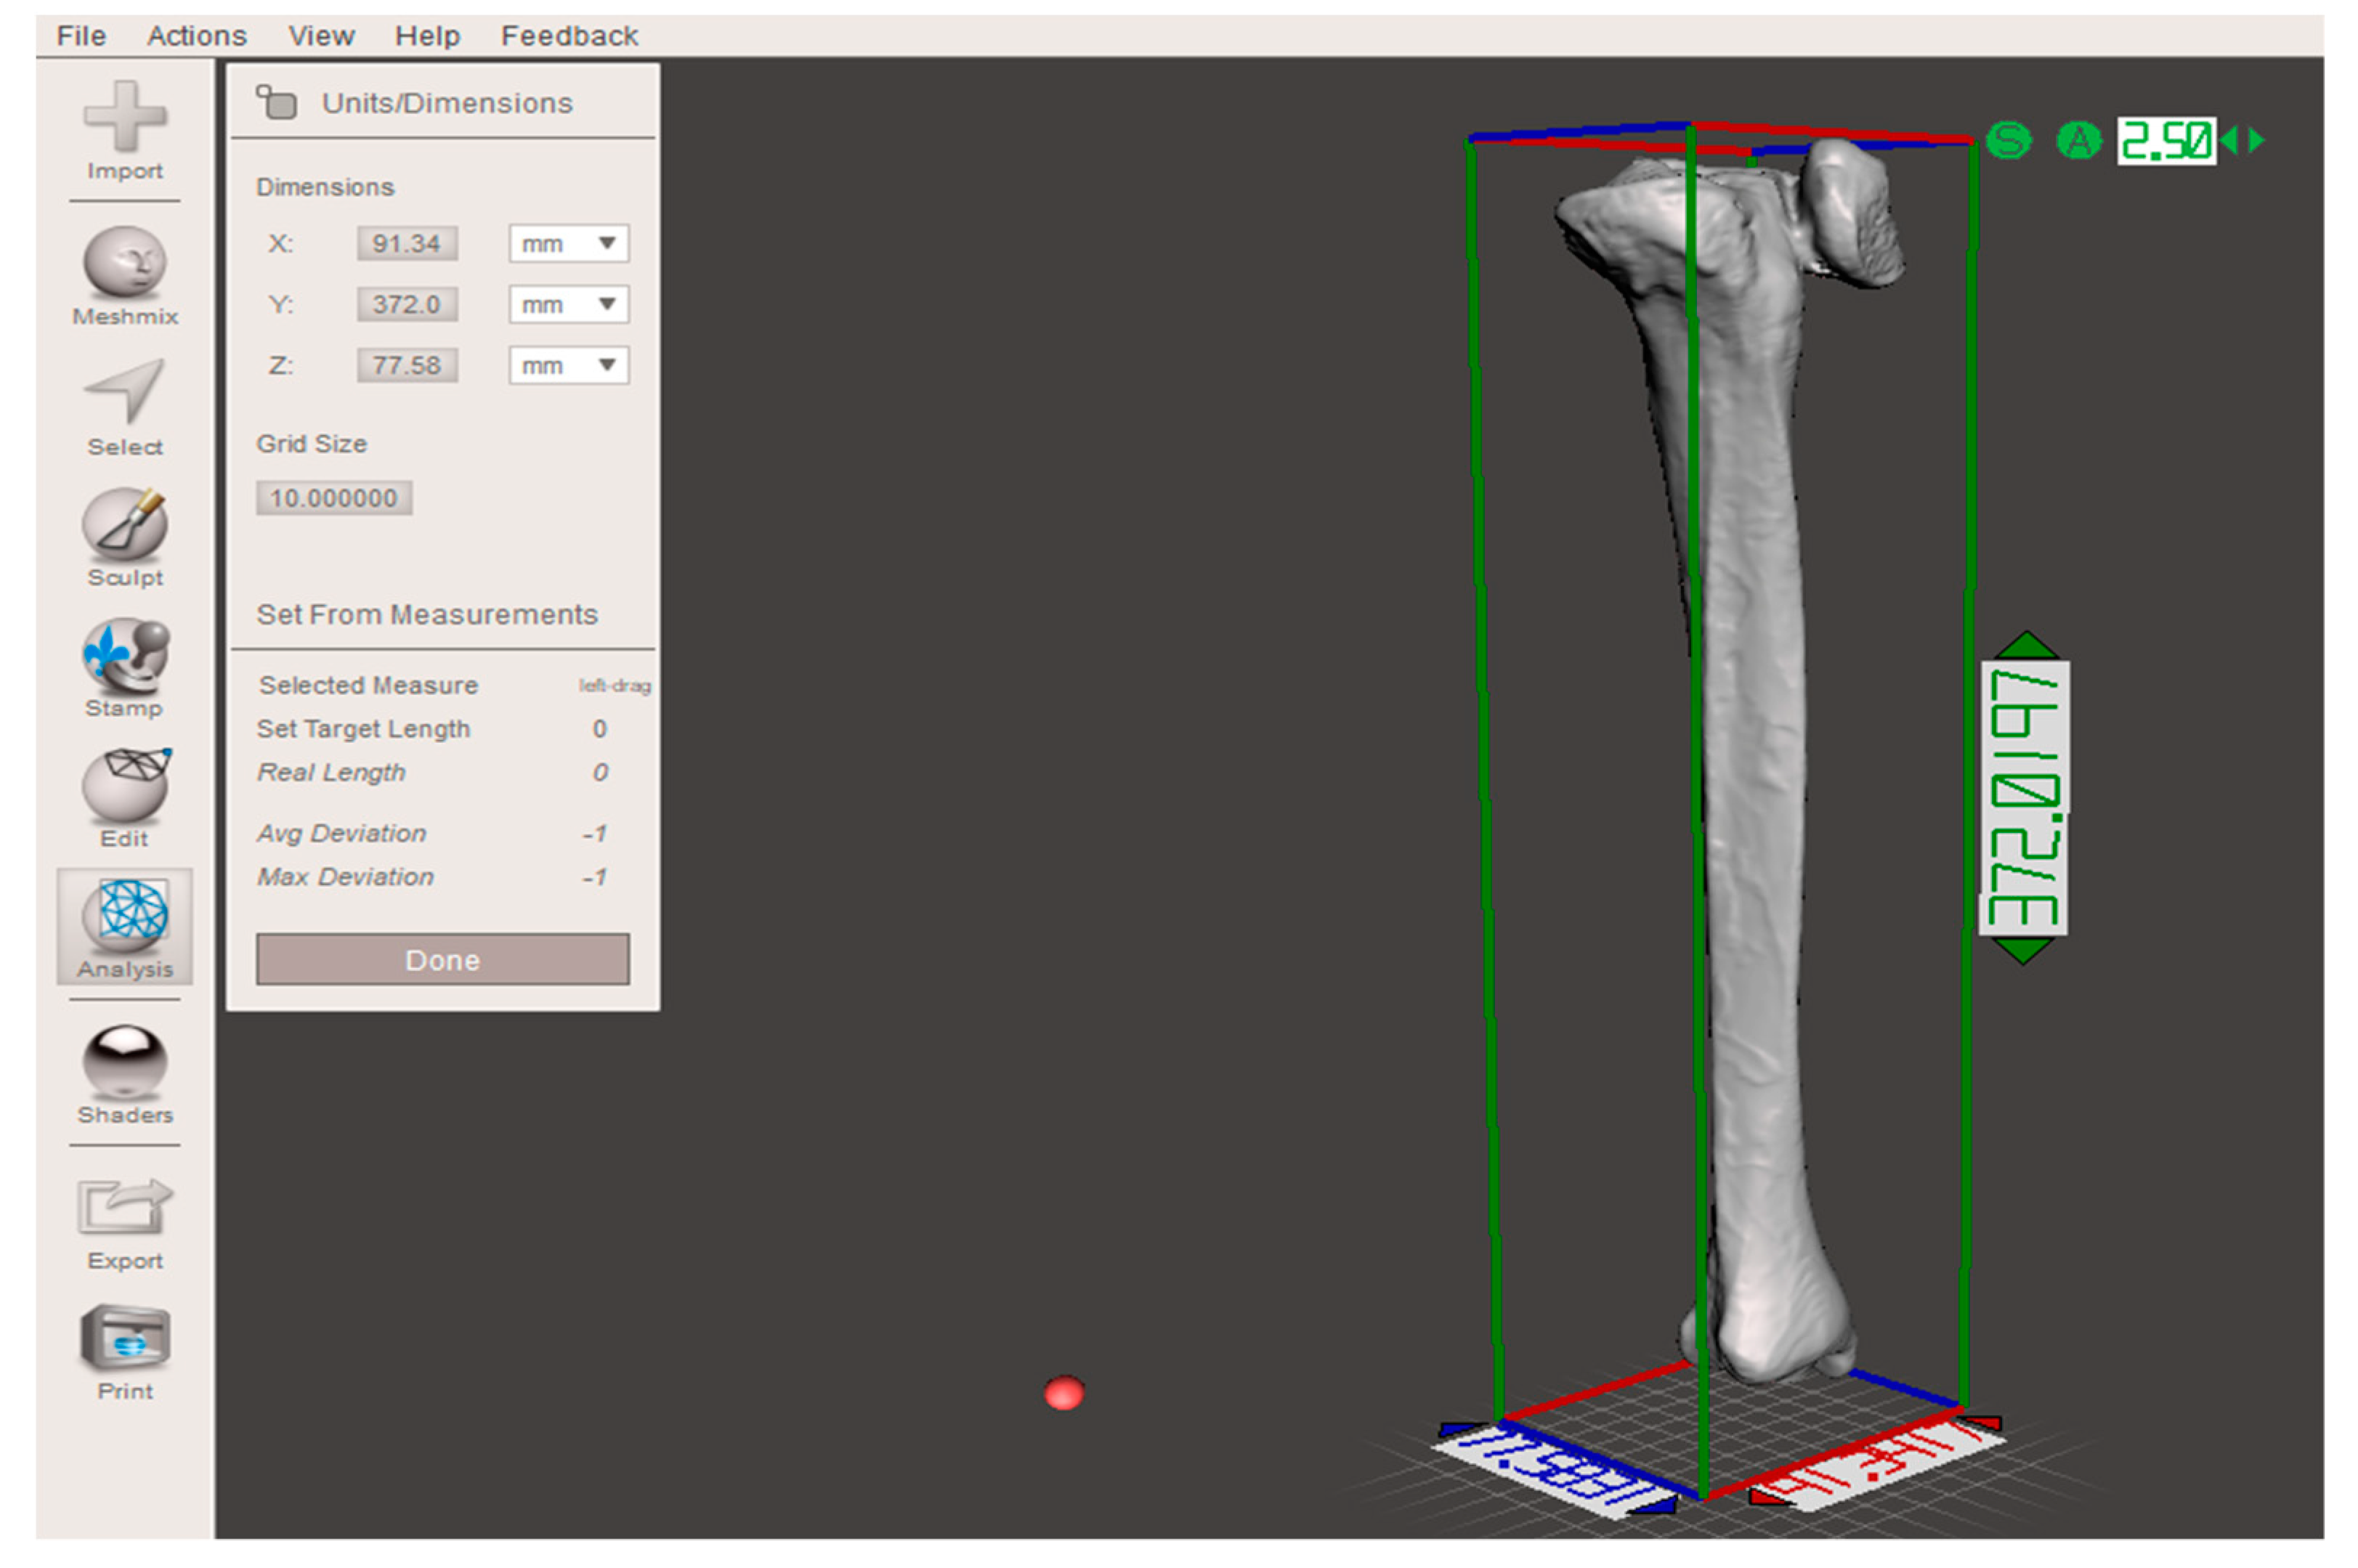Click the Feedback menu link
The image size is (2358, 1568).
pyautogui.click(x=569, y=36)
